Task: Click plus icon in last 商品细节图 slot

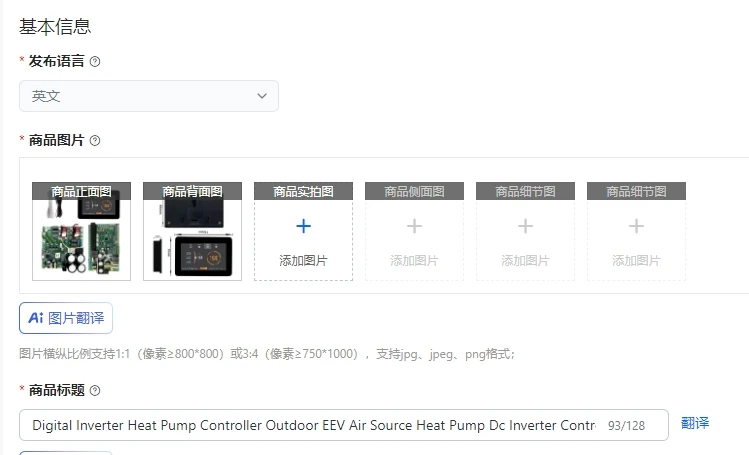Action: 636,226
